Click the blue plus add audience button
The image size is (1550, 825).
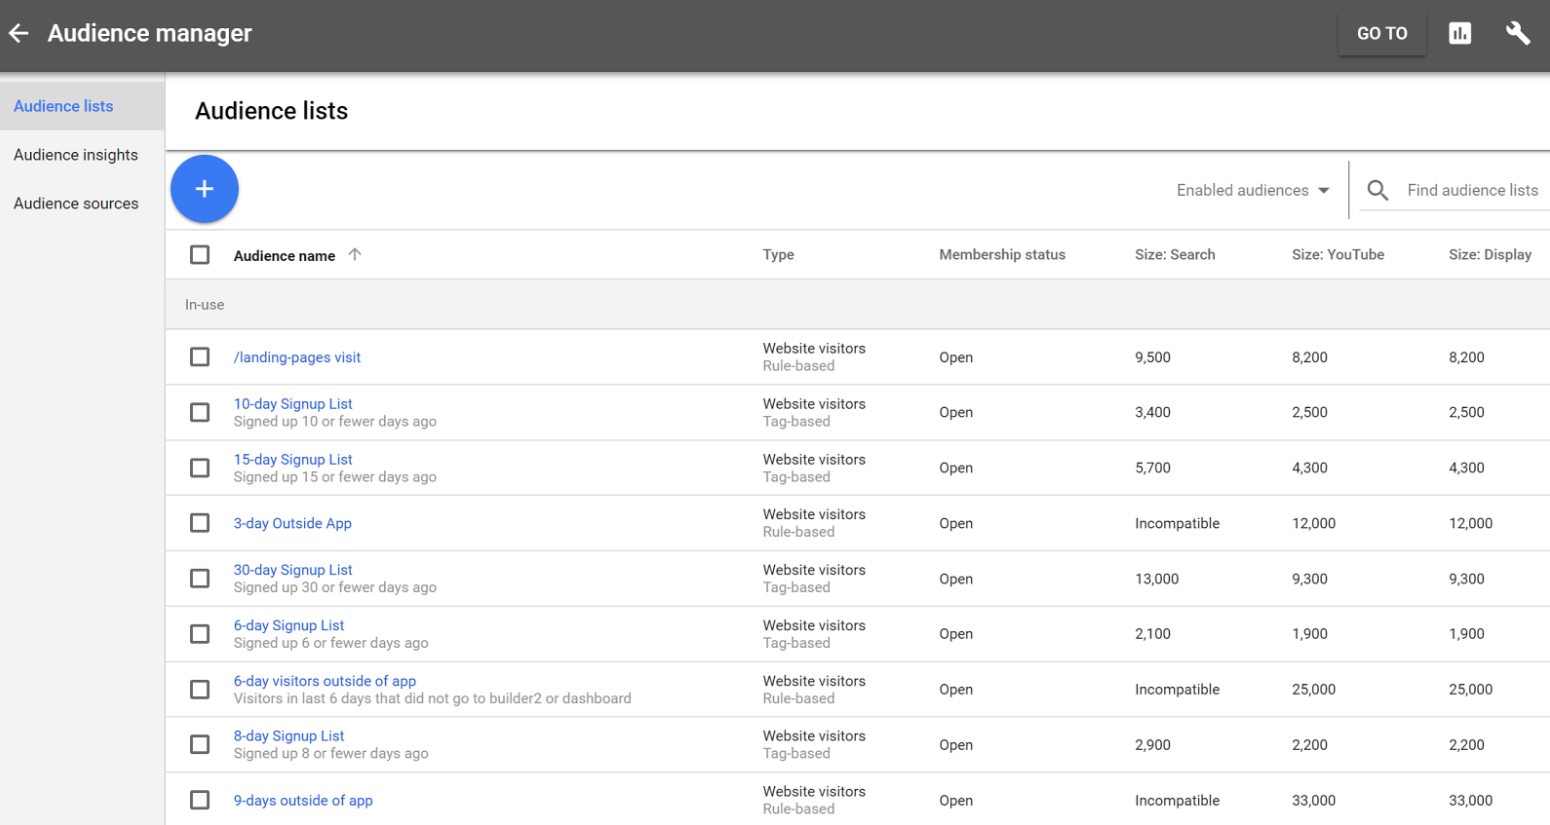[x=204, y=189]
